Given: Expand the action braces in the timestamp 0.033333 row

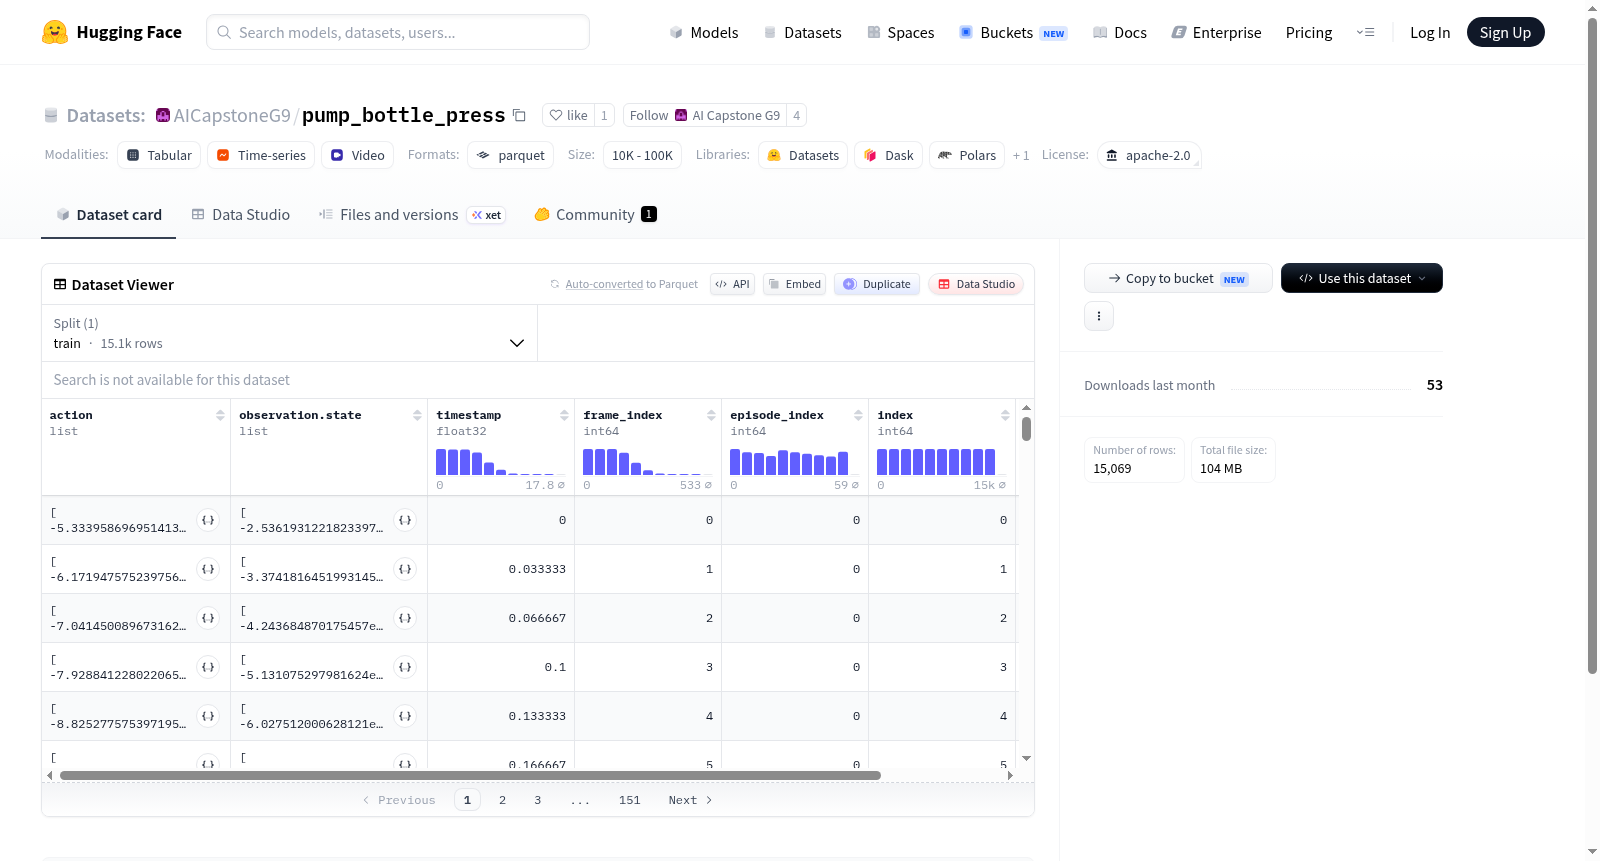Looking at the screenshot, I should pos(208,569).
